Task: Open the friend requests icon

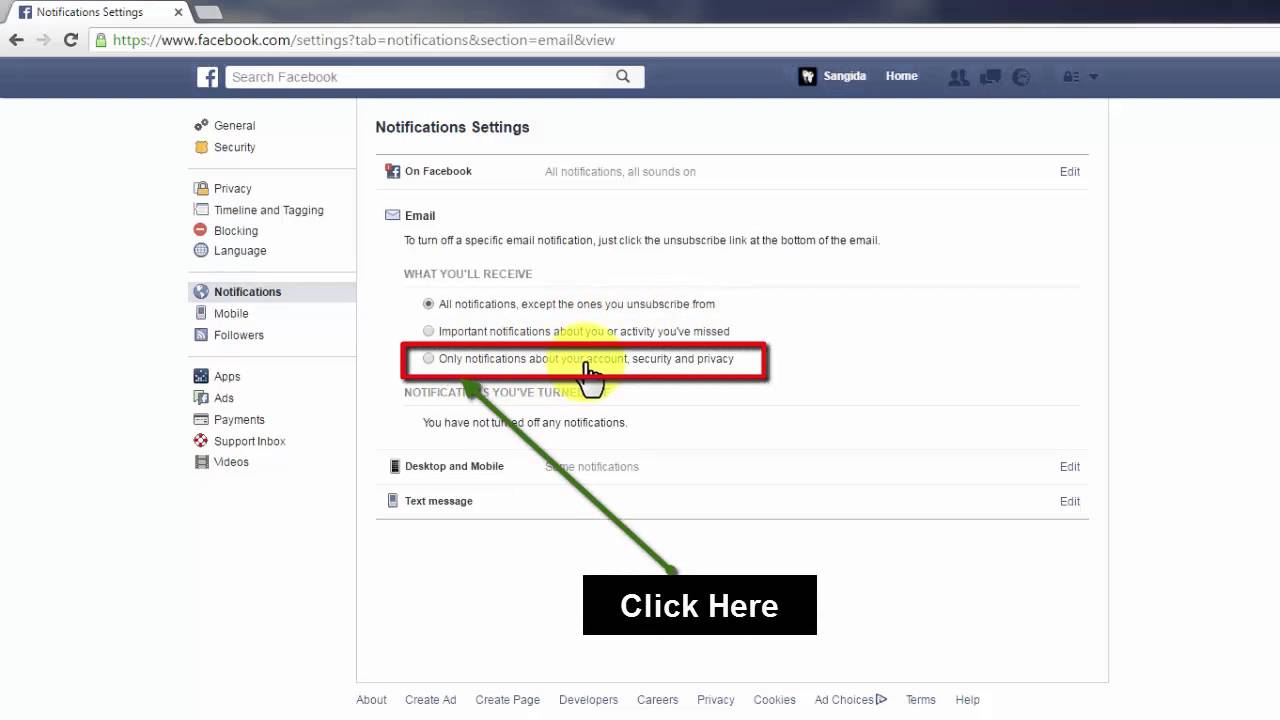Action: tap(958, 77)
